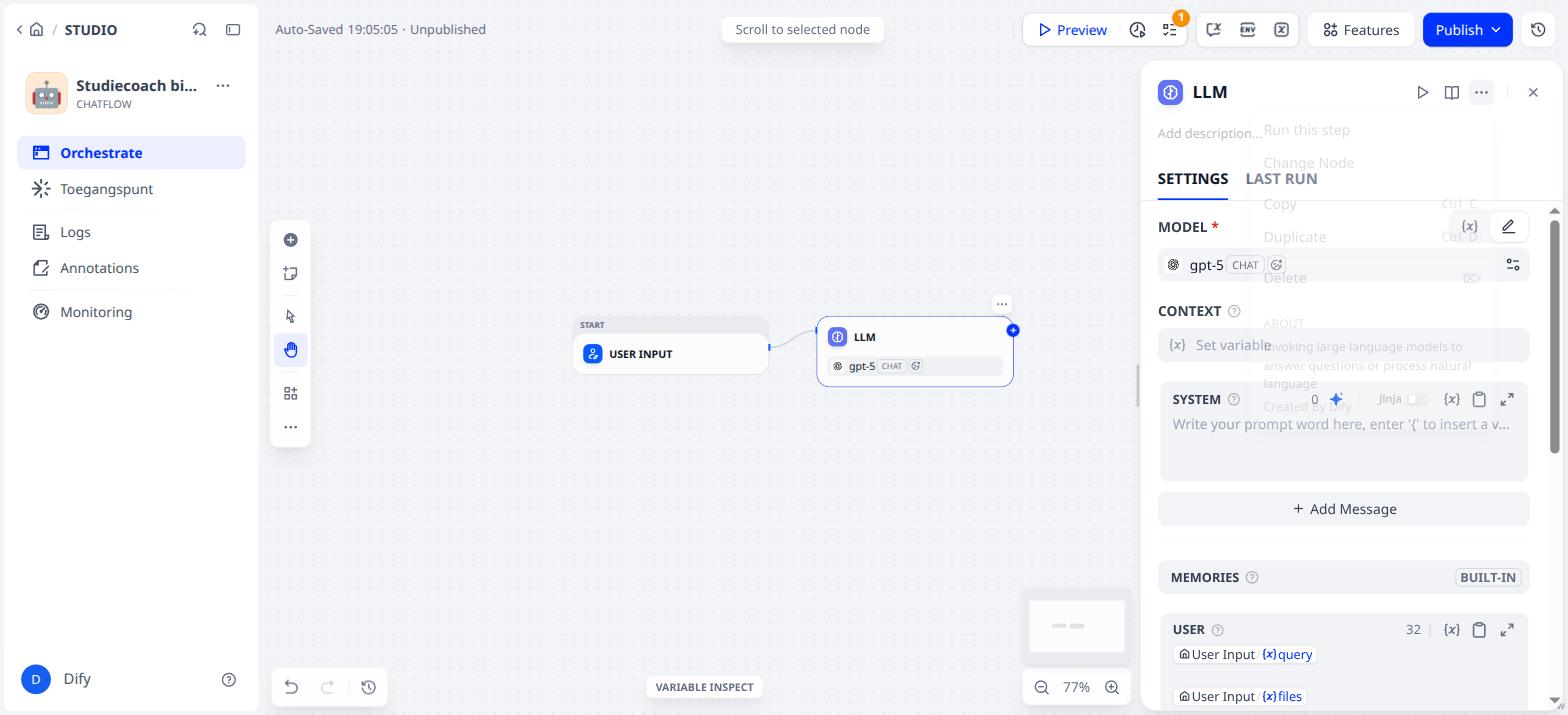1568x715 pixels.
Task: Click the Studiecoach robot app icon
Action: point(47,94)
